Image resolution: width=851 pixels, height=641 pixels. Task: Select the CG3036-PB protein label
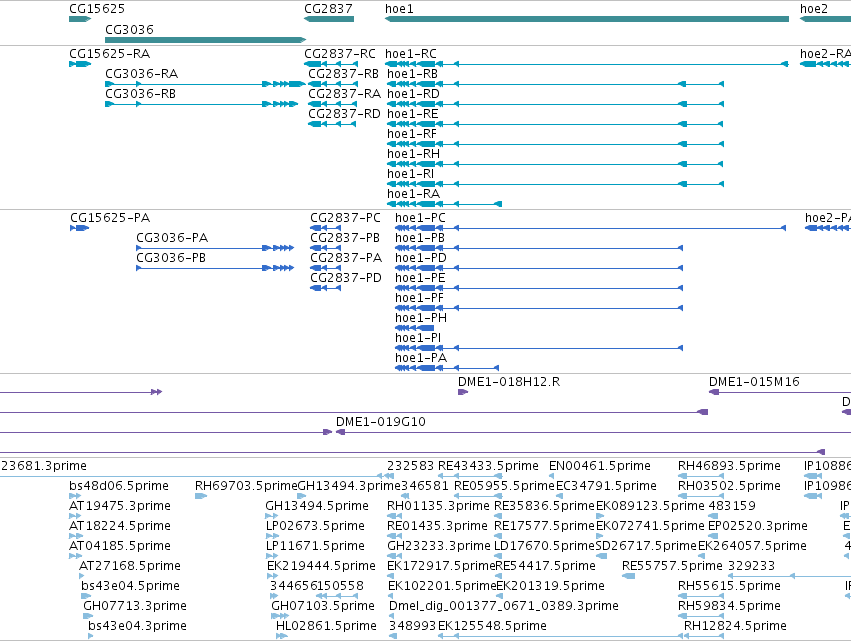click(x=171, y=258)
